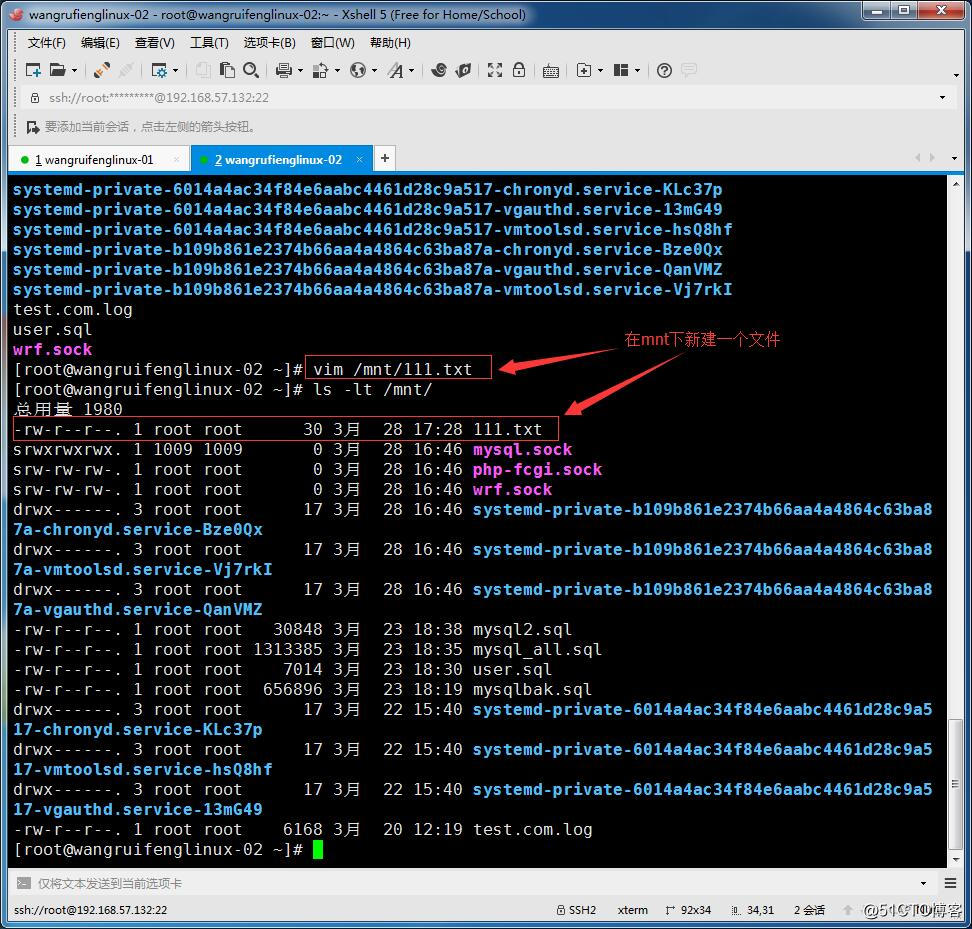Click the xterm status bar entry
The width and height of the screenshot is (972, 929).
click(632, 910)
